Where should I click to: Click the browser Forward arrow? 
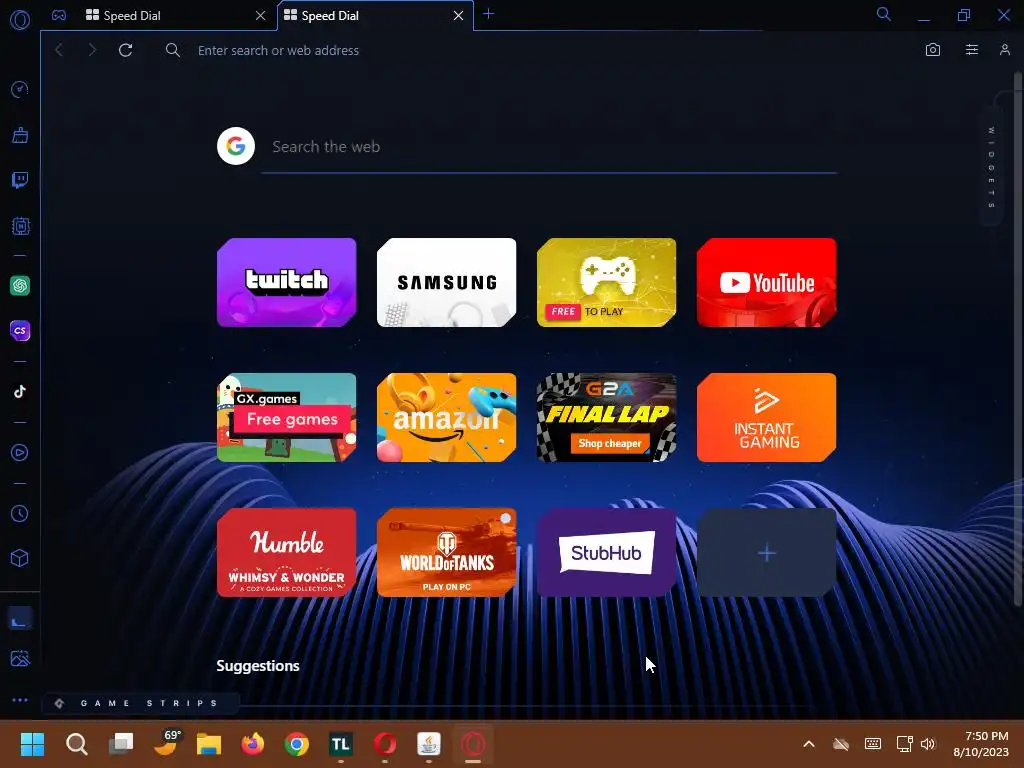[x=92, y=50]
